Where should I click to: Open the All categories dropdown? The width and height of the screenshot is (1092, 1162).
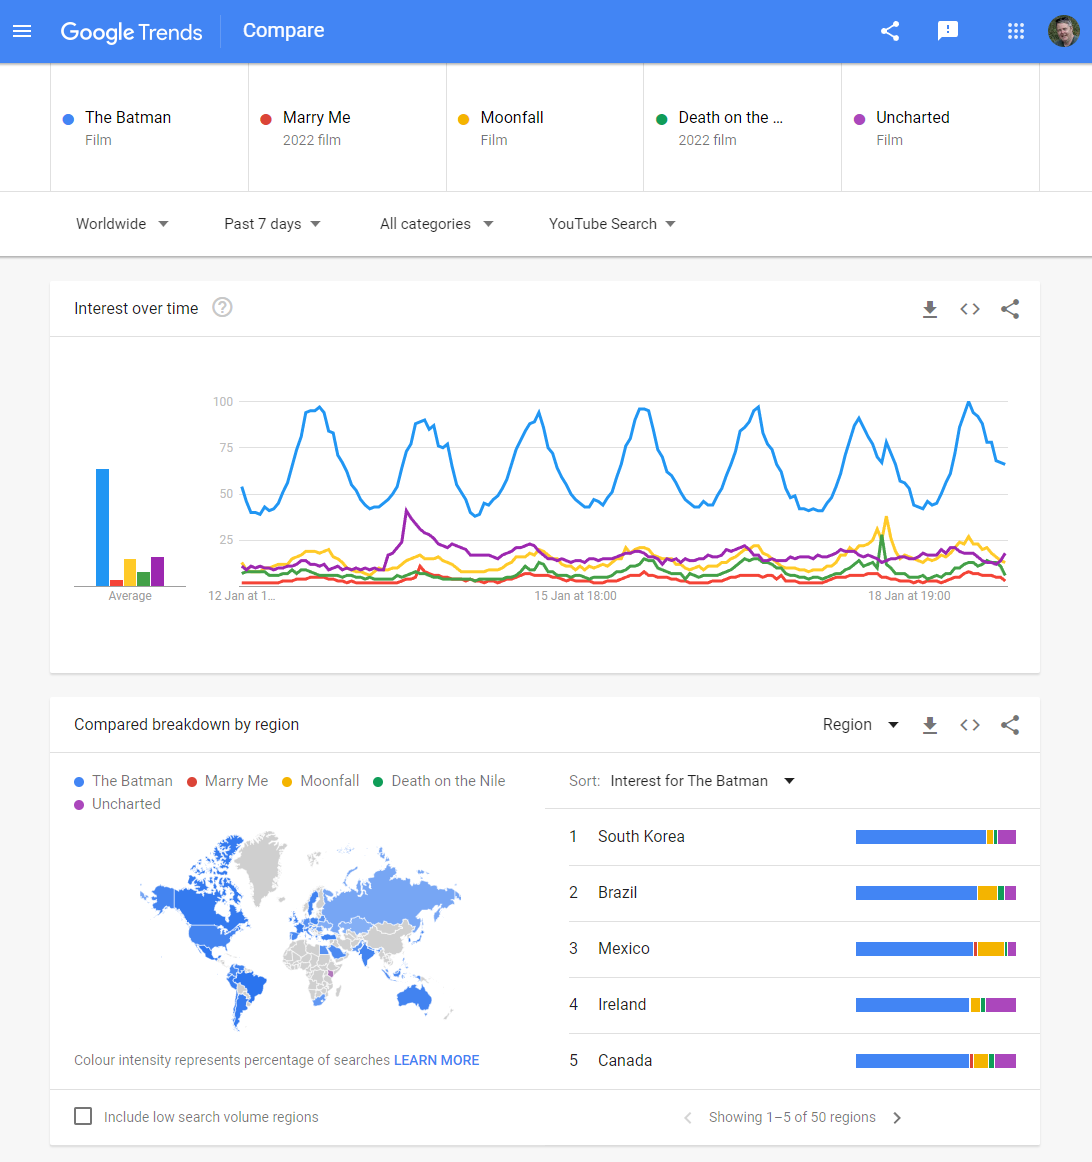pos(436,224)
